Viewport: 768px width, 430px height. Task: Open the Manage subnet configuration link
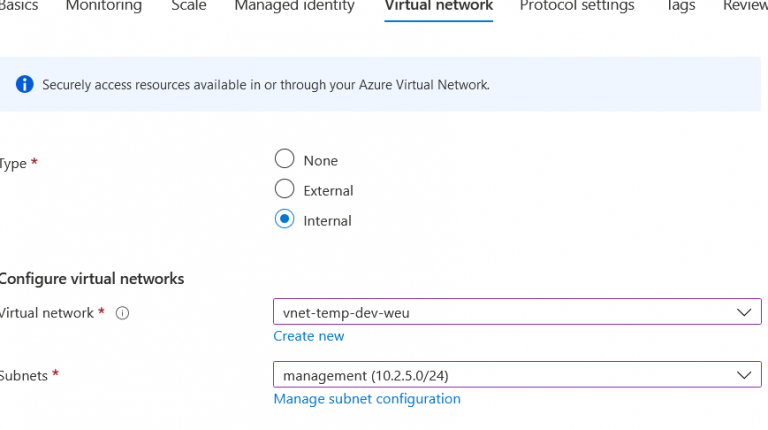pyautogui.click(x=367, y=399)
